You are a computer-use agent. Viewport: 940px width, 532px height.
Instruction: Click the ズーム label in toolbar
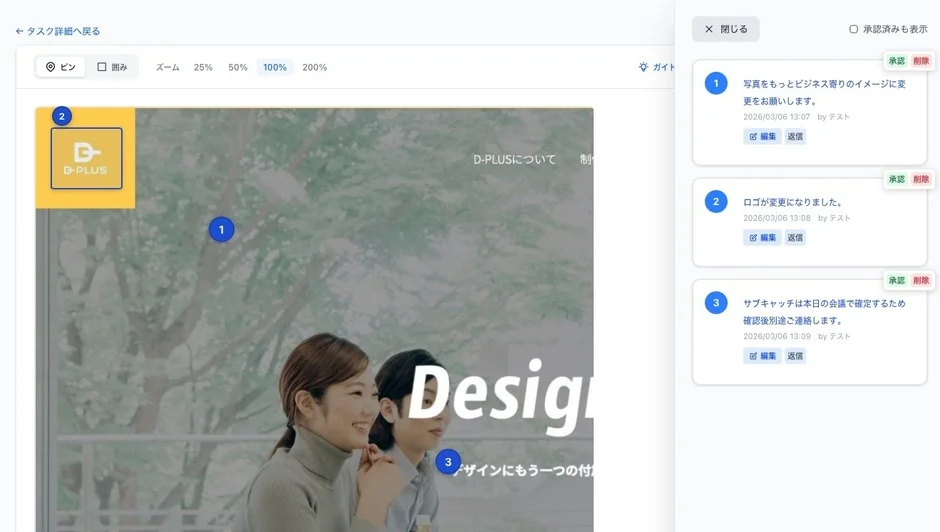[x=167, y=67]
